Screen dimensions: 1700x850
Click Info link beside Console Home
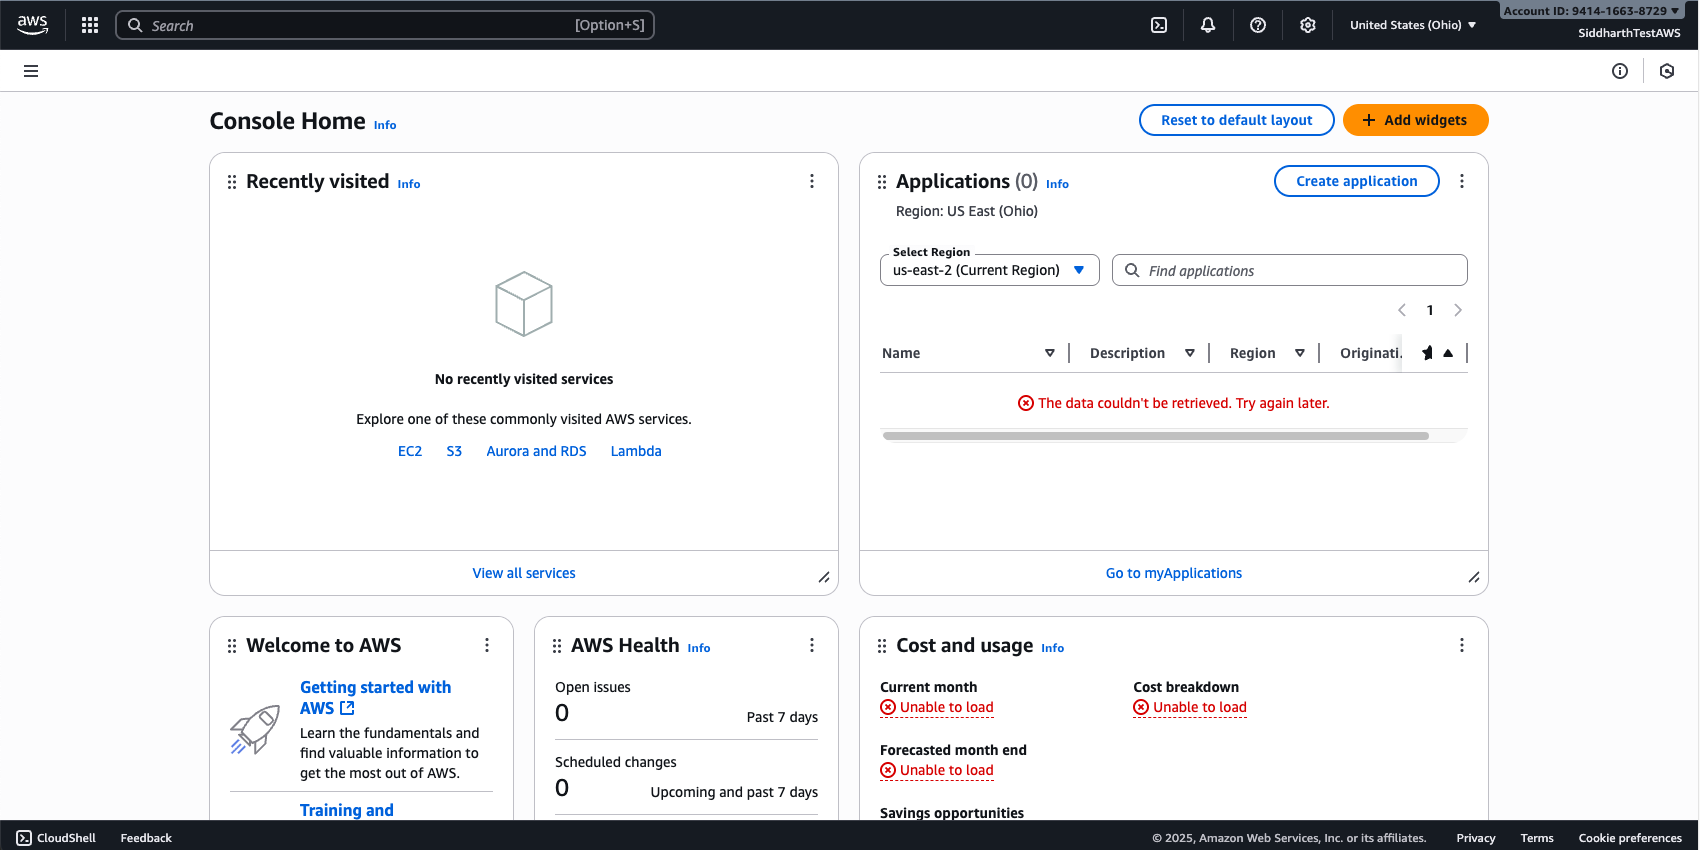point(385,125)
